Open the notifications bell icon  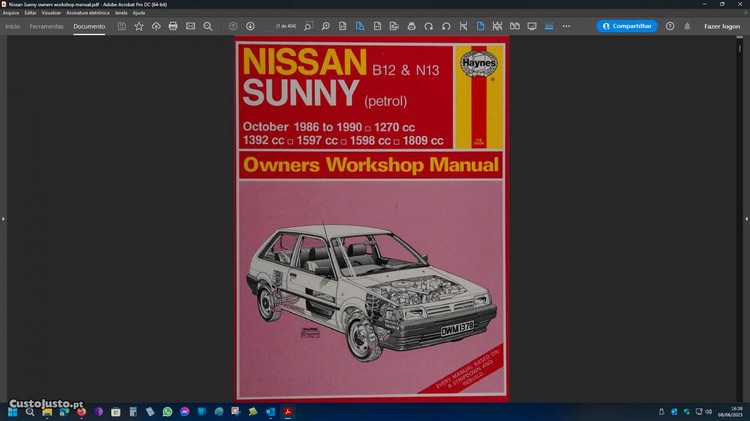(687, 26)
